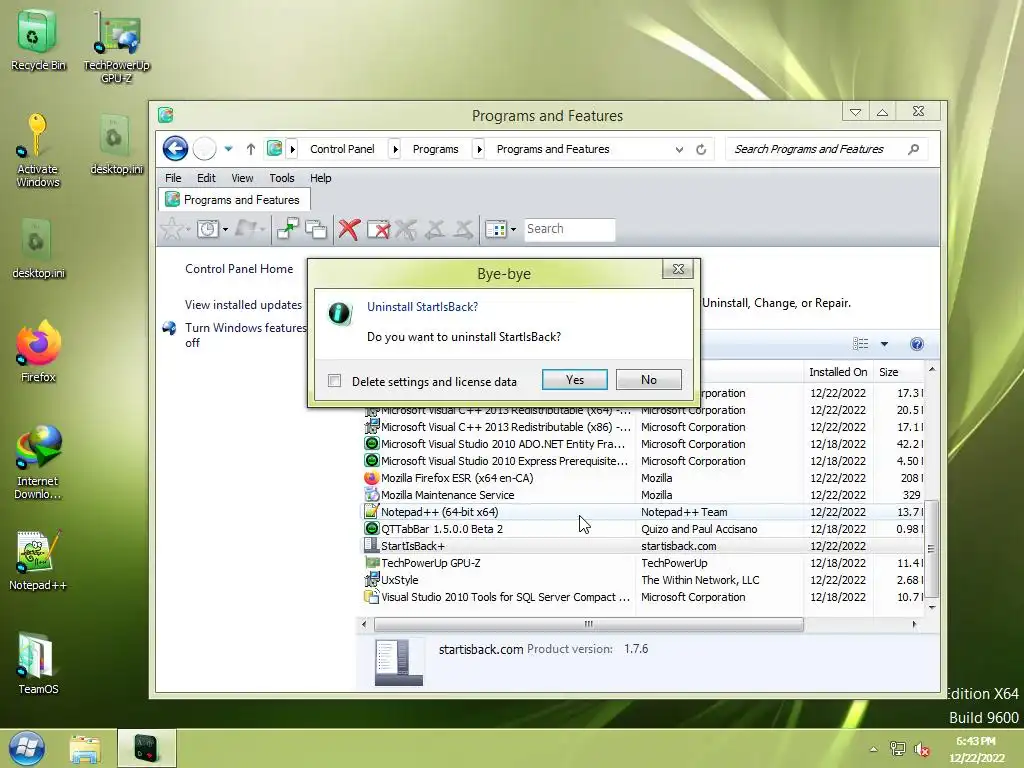Open the Help menu
The height and width of the screenshot is (768, 1024).
pyautogui.click(x=321, y=178)
